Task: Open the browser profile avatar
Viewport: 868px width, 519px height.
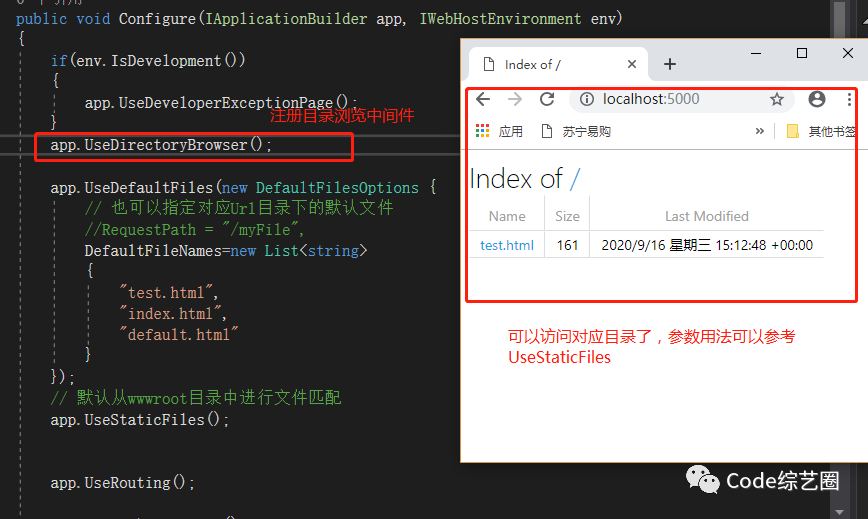Action: pos(817,99)
